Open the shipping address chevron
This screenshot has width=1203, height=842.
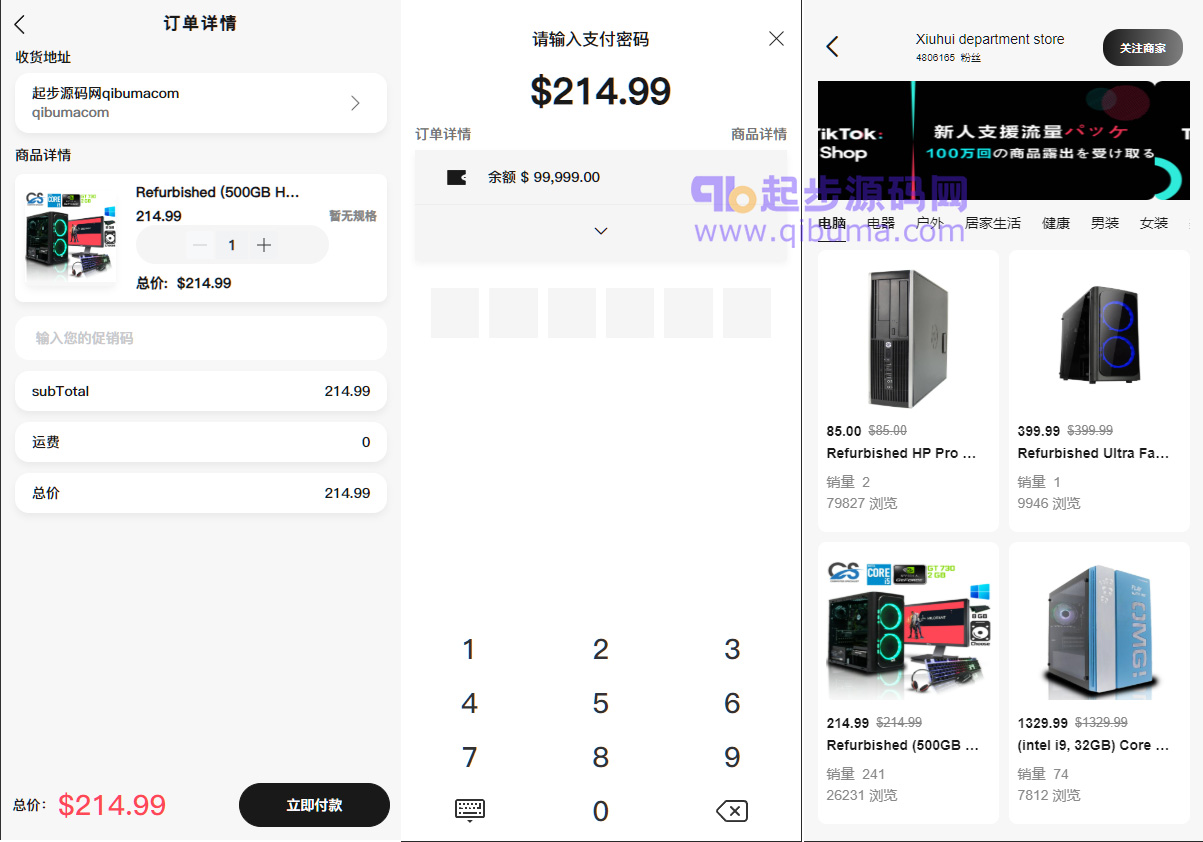tap(355, 103)
